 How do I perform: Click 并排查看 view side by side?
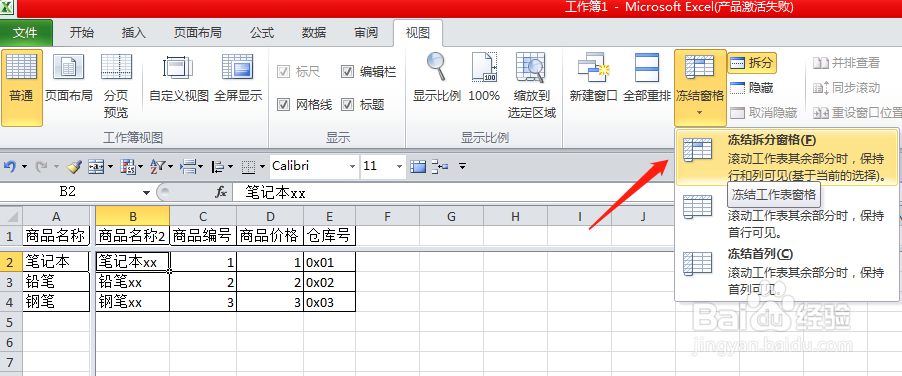pos(846,63)
